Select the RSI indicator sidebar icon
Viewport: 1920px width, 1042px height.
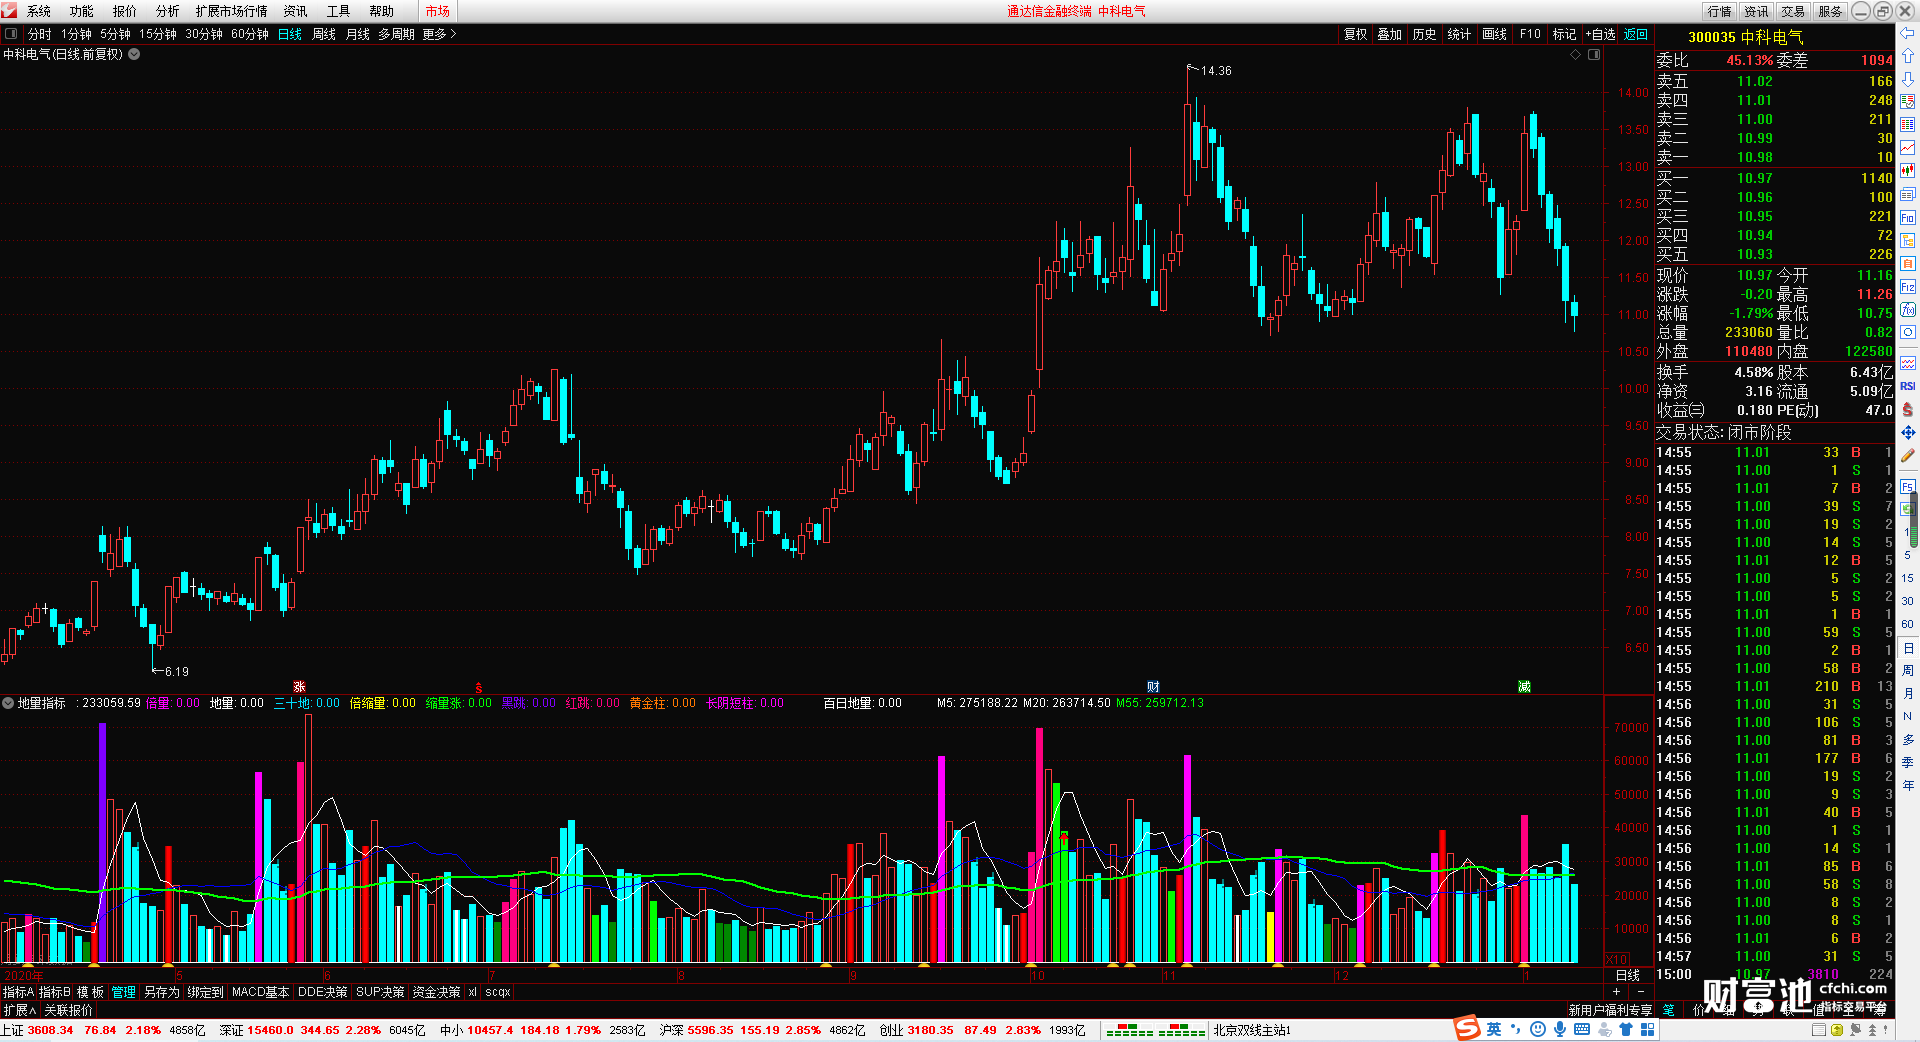tap(1908, 386)
